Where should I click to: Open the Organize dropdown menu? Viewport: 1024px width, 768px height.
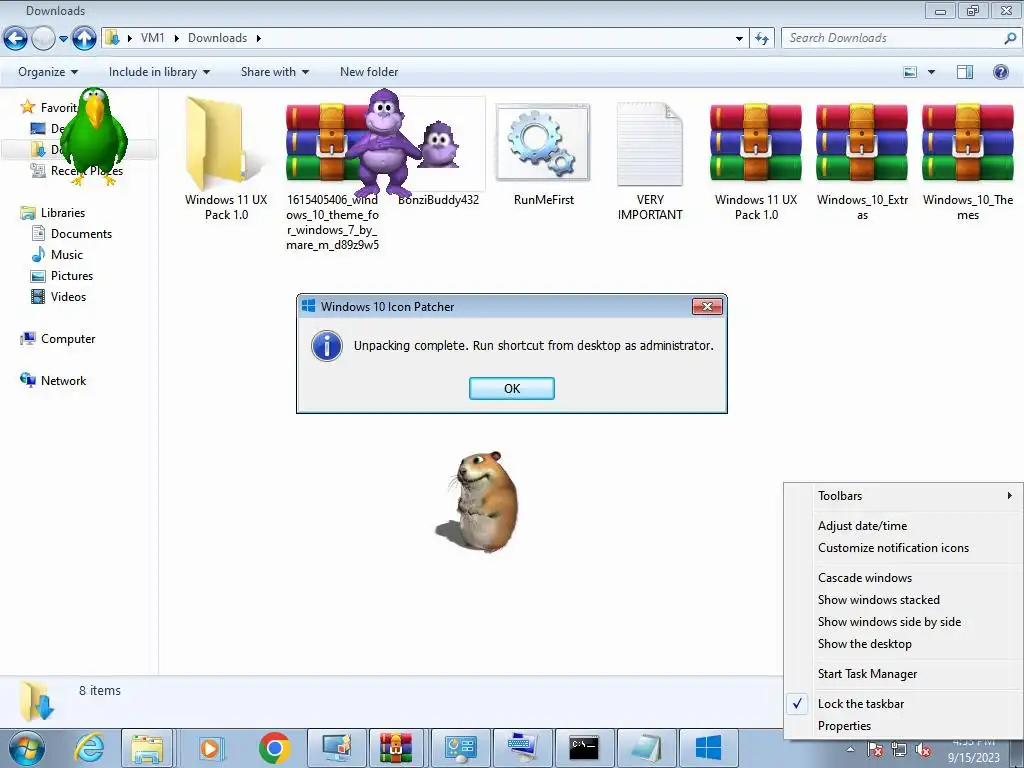click(x=48, y=72)
